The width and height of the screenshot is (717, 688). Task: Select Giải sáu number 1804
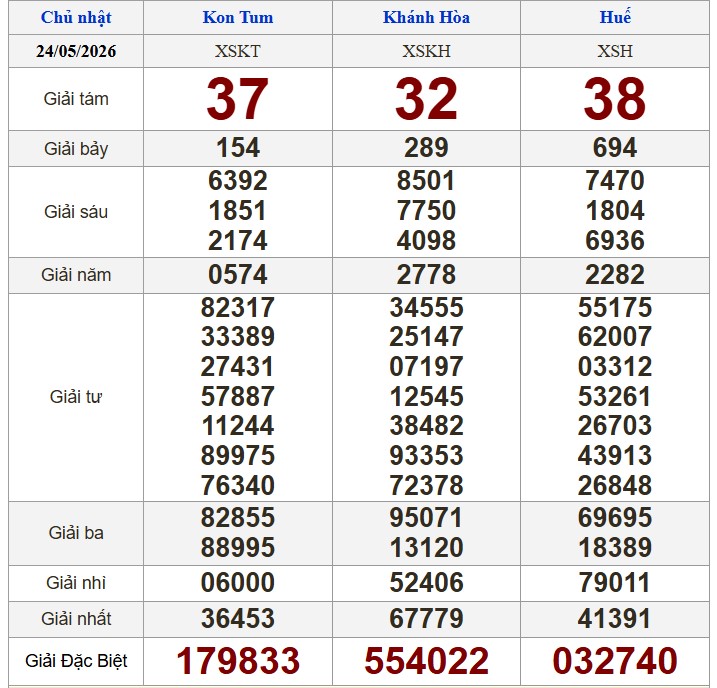pos(615,211)
